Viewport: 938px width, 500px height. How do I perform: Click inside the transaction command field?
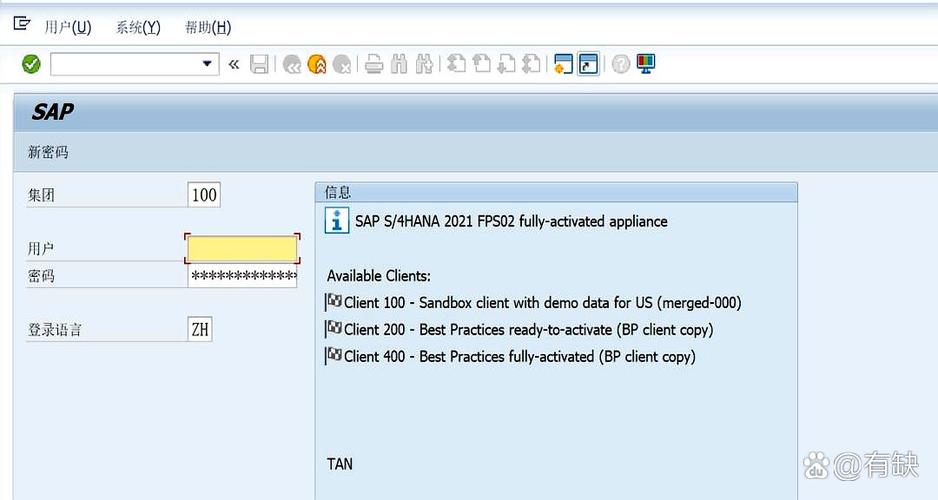click(x=126, y=63)
